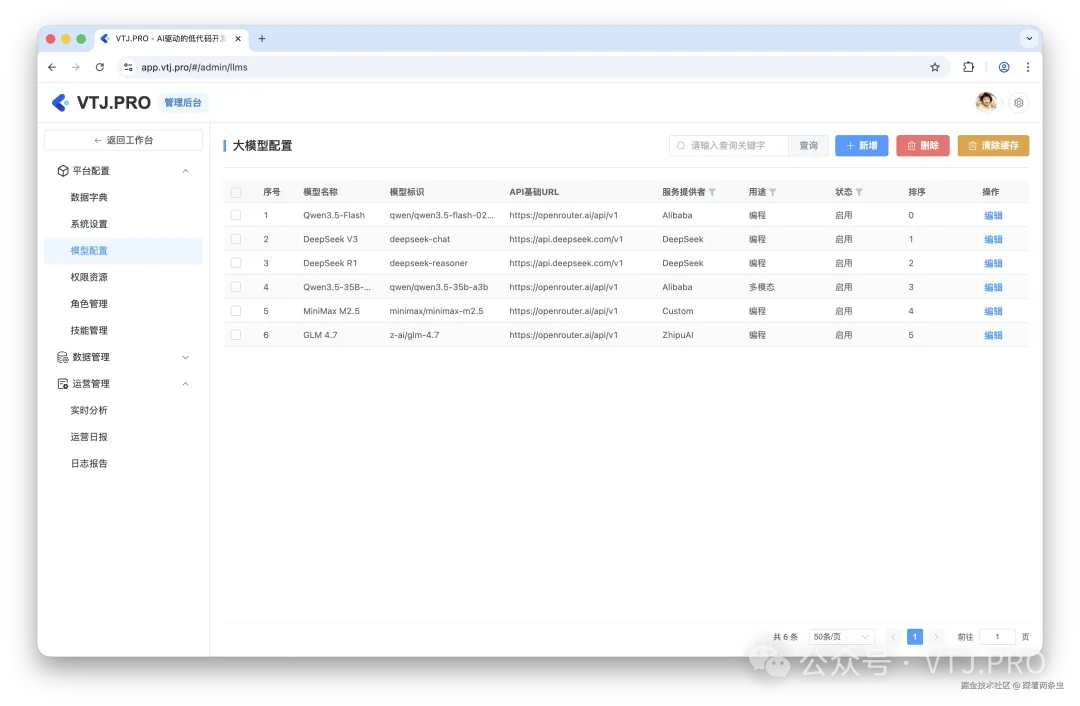The image size is (1080, 706).
Task: Edit the Qwen3.5-35B row via 编辑
Action: coord(993,287)
